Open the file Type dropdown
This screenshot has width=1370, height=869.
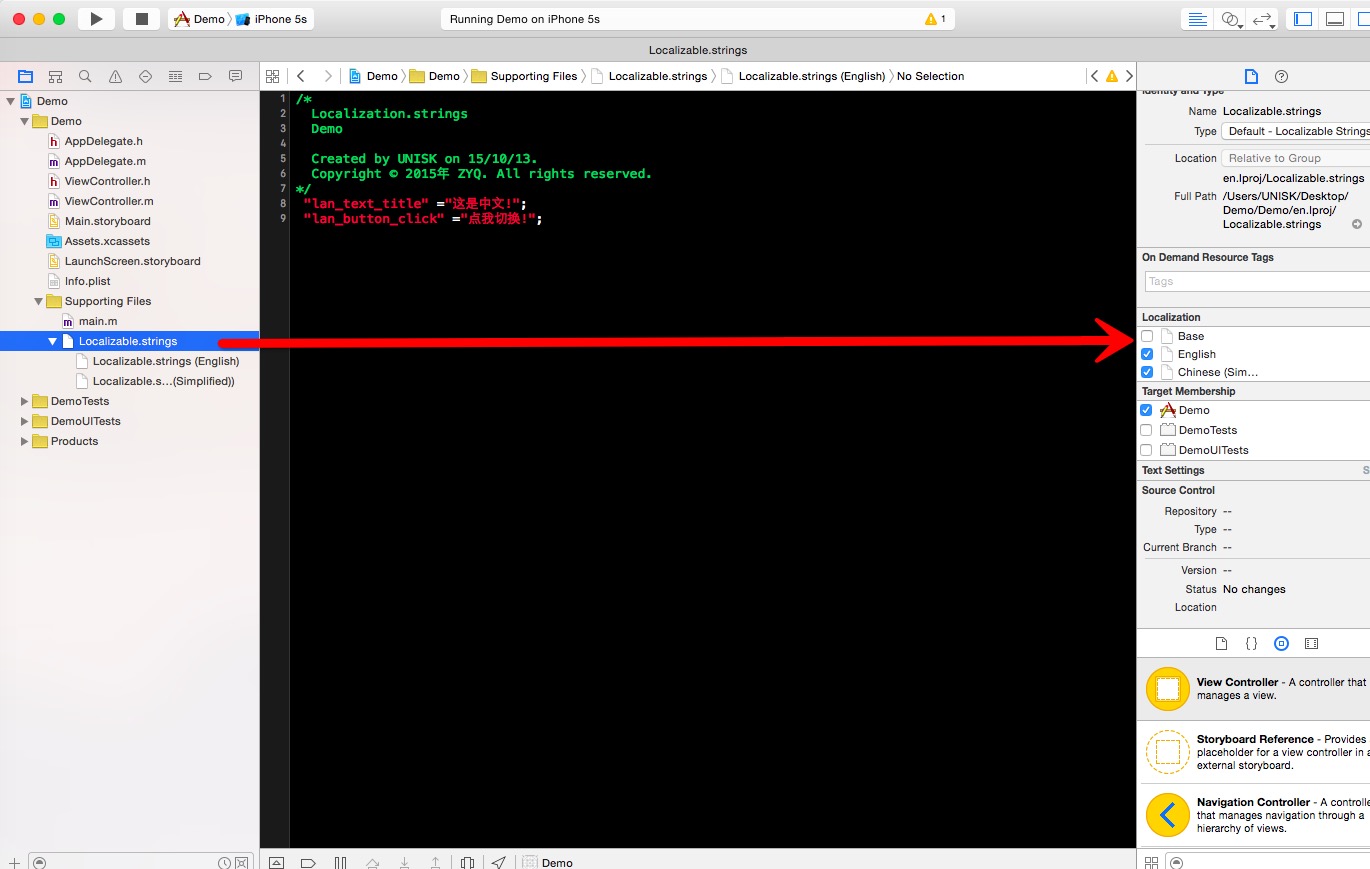point(1296,131)
